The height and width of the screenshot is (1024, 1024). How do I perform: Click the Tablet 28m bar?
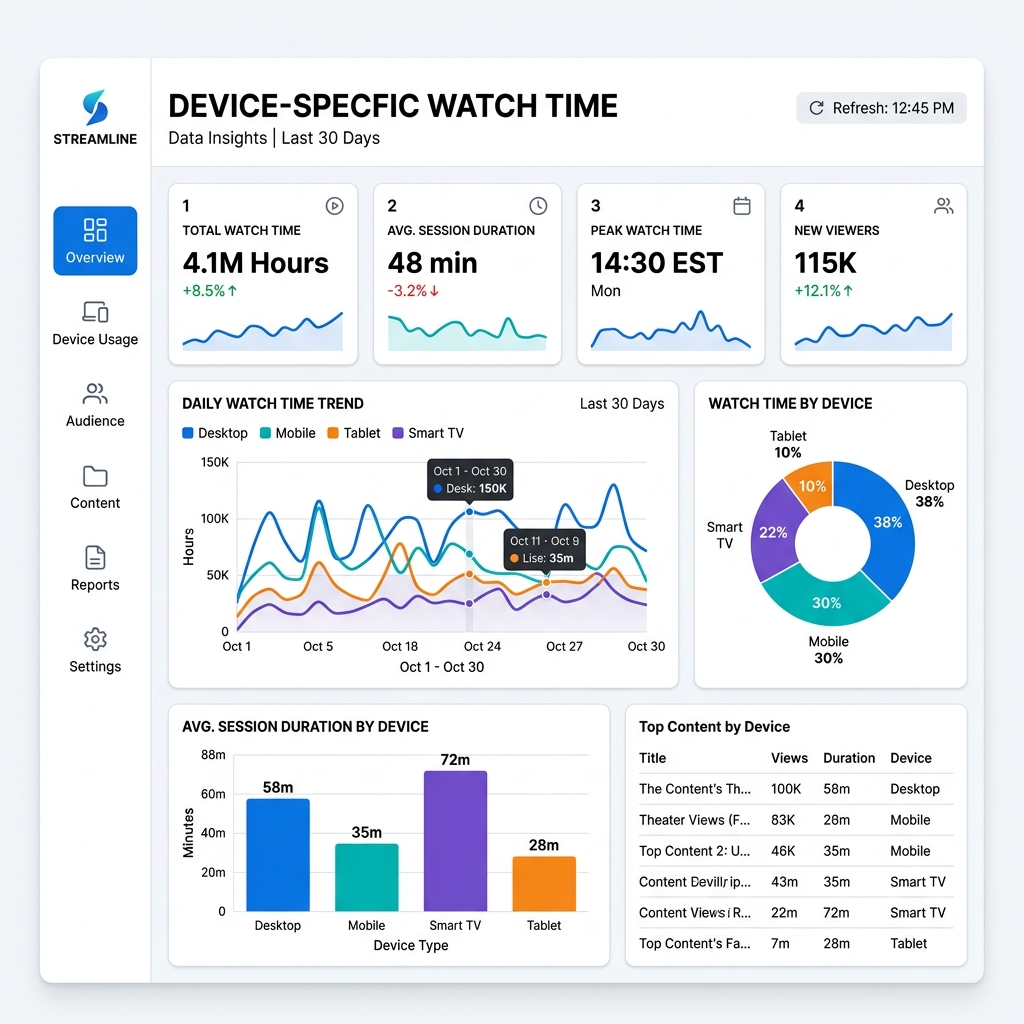click(544, 884)
